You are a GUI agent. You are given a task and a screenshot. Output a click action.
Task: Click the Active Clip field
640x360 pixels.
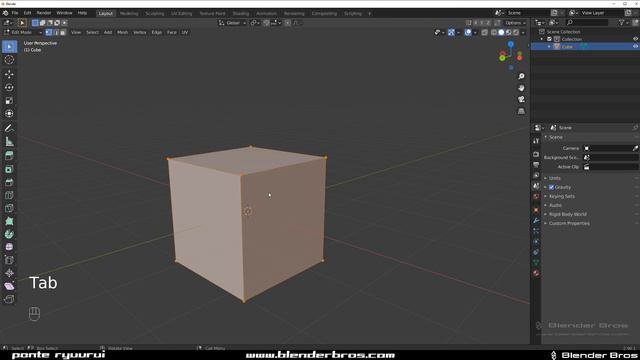(x=611, y=167)
